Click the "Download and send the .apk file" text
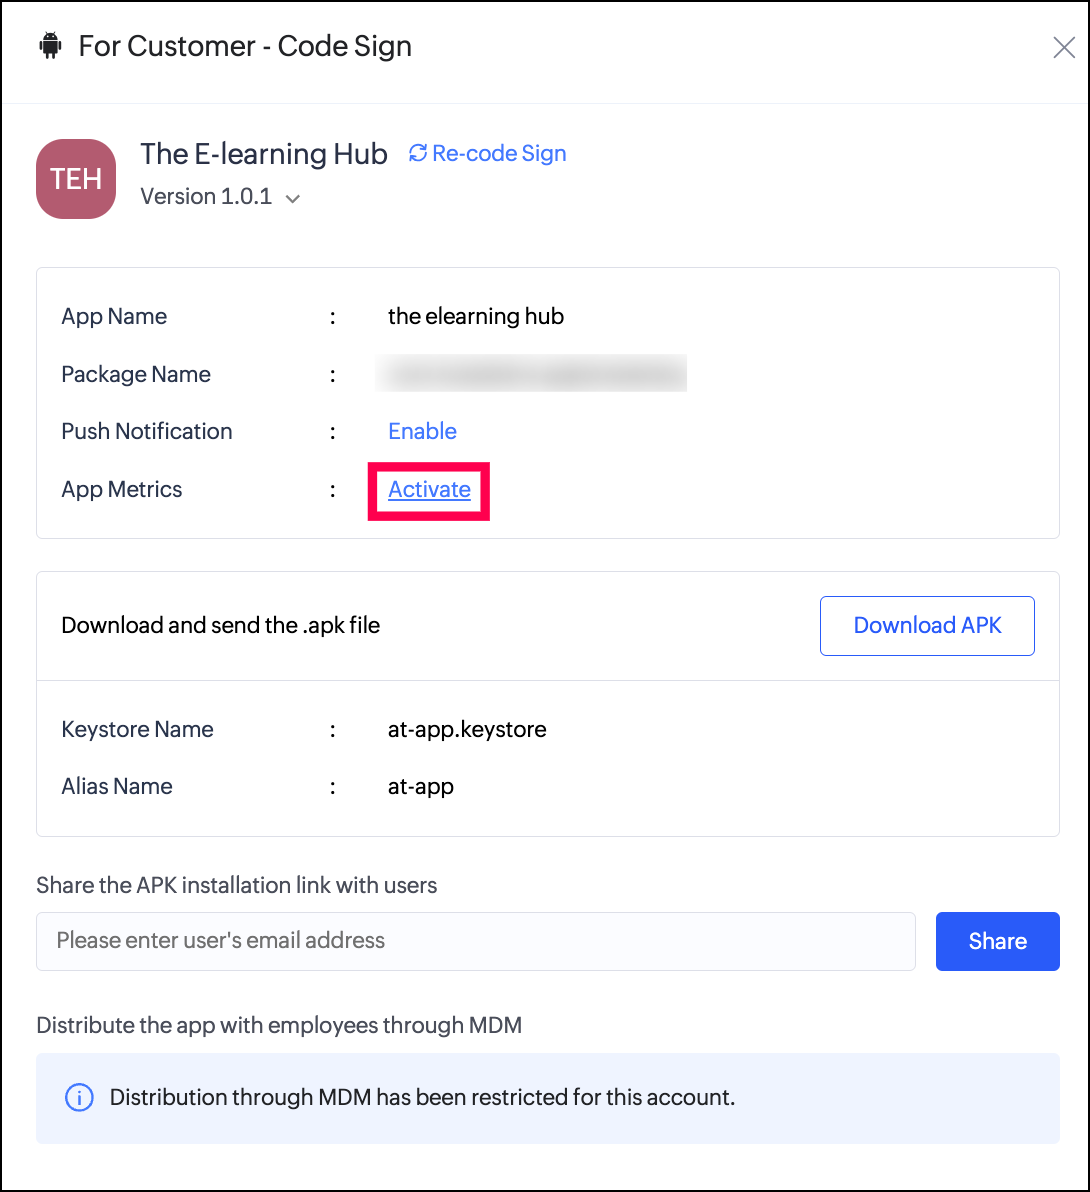This screenshot has height=1192, width=1090. (221, 625)
